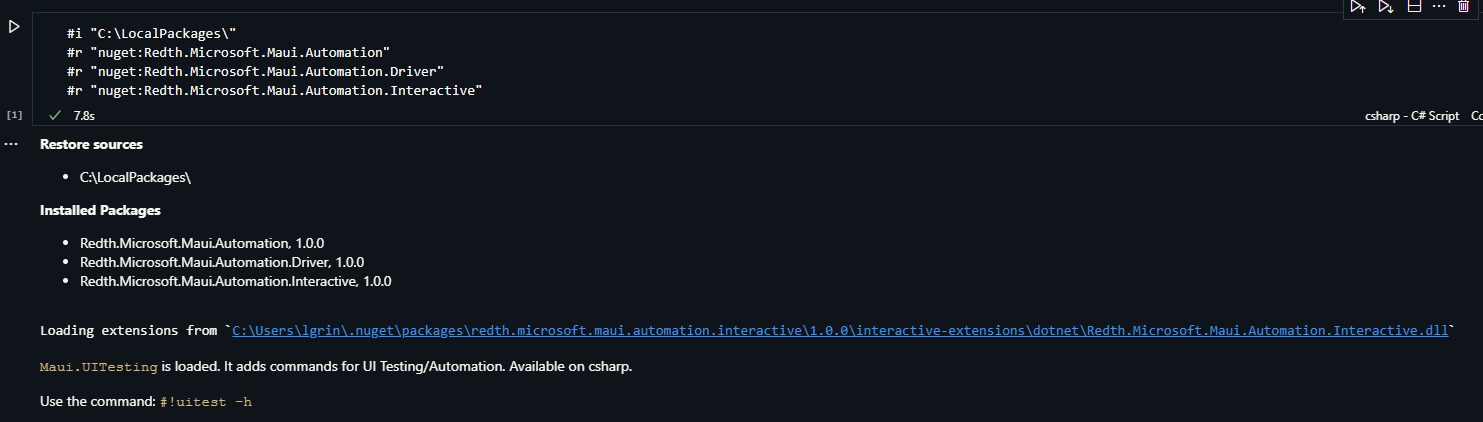1483x422 pixels.
Task: Click the Installed Packages heading
Action: click(100, 210)
